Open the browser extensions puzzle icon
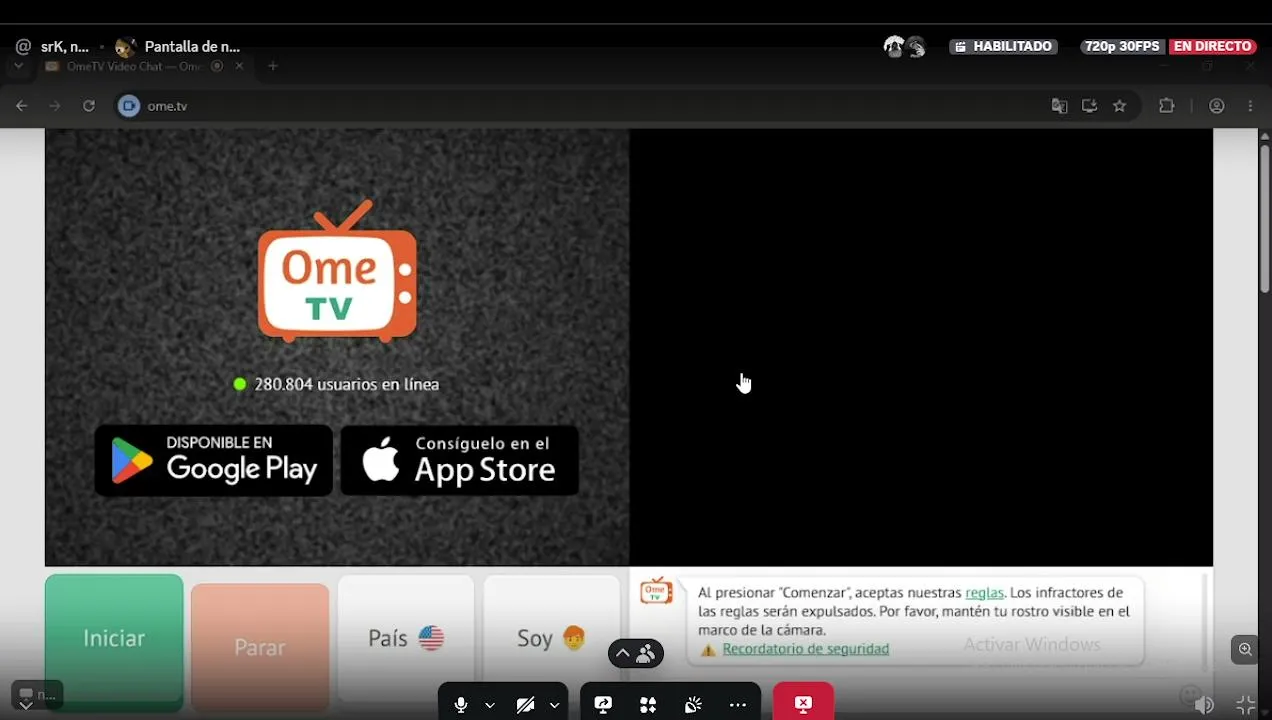Image resolution: width=1272 pixels, height=720 pixels. 1166,106
